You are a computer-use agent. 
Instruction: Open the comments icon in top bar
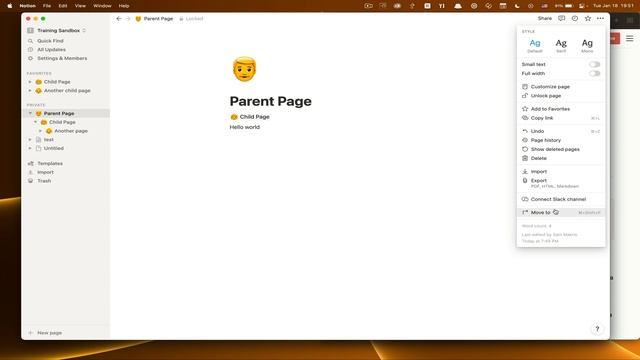click(562, 18)
